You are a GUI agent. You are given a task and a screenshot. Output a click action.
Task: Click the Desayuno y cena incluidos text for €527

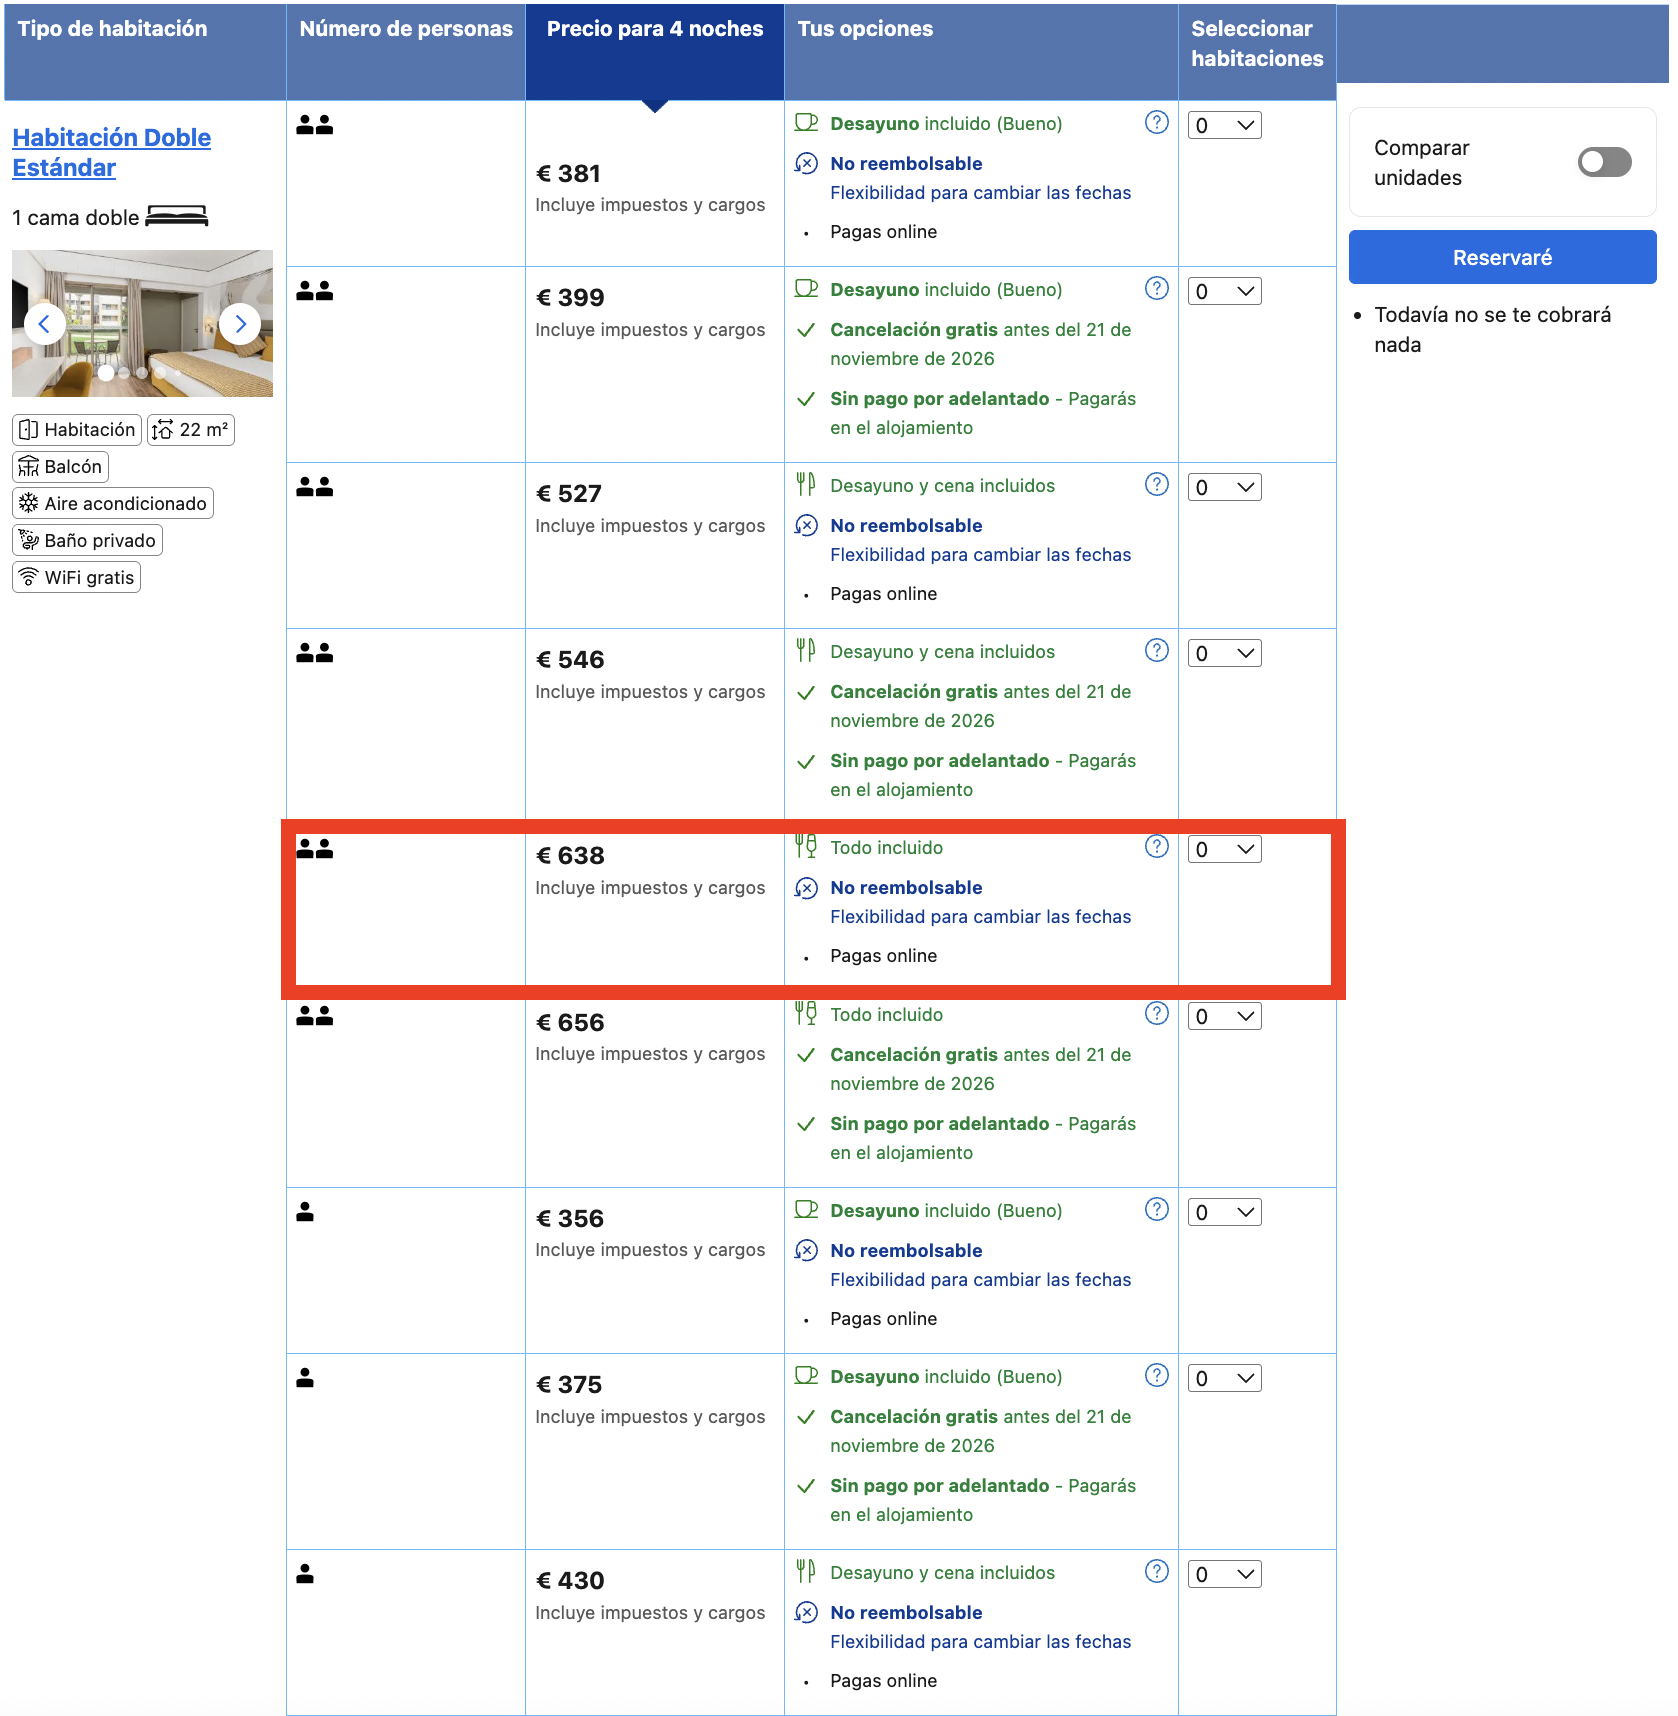pyautogui.click(x=942, y=486)
